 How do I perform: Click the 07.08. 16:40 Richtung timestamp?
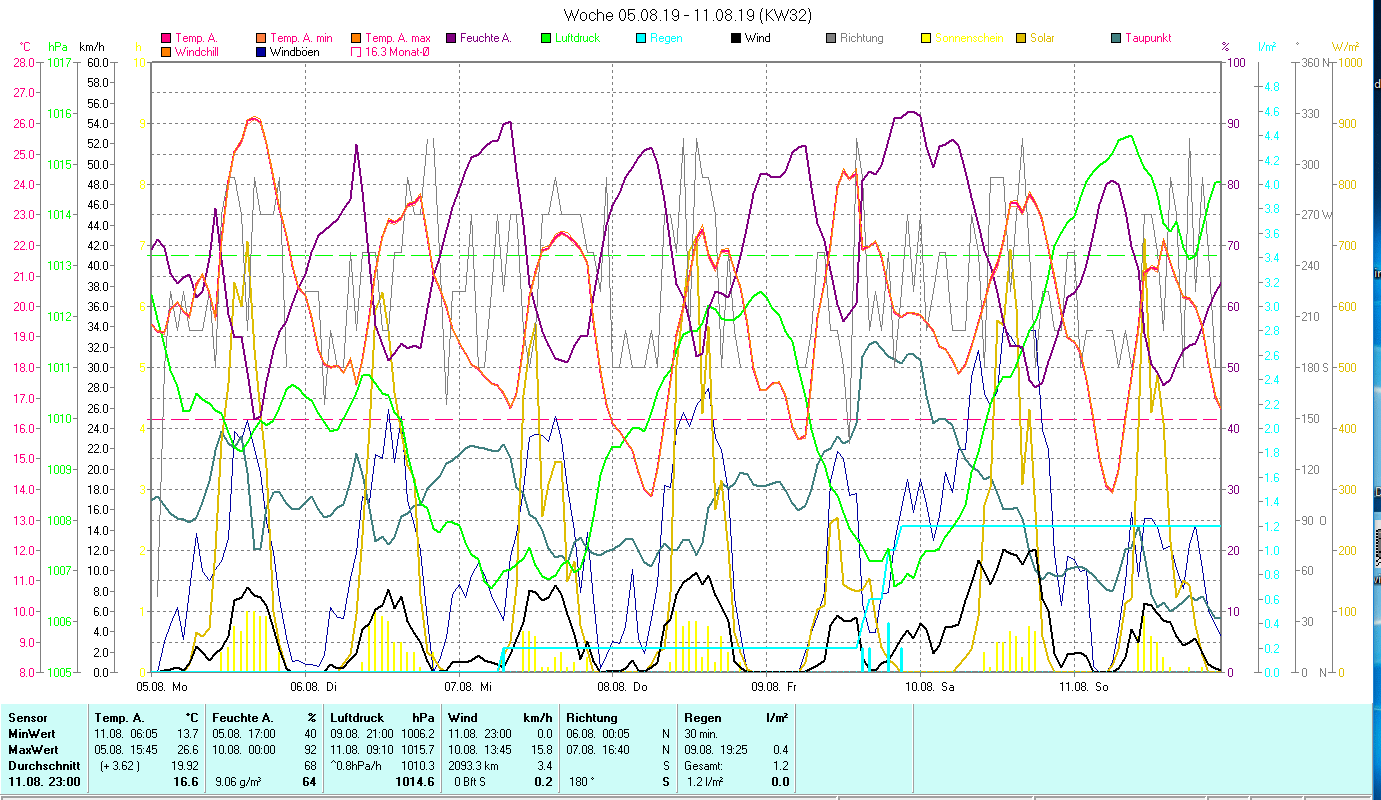click(598, 749)
